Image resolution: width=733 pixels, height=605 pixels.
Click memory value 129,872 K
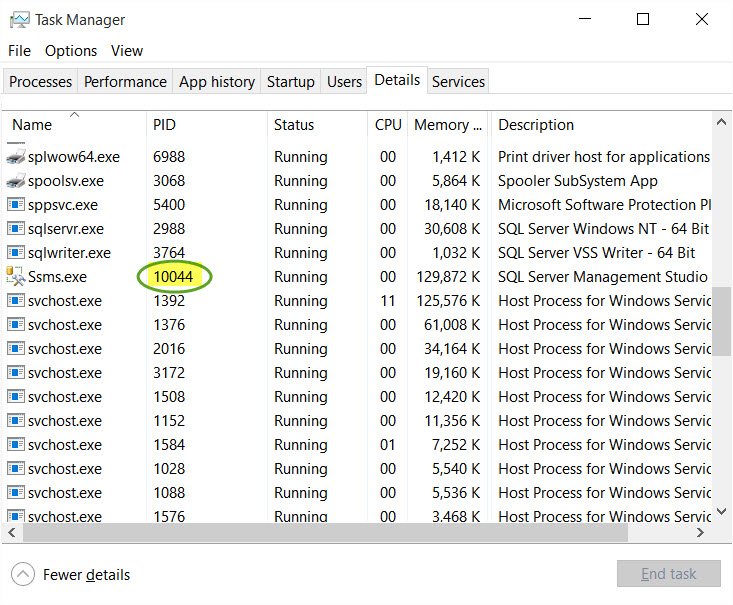[x=448, y=277]
